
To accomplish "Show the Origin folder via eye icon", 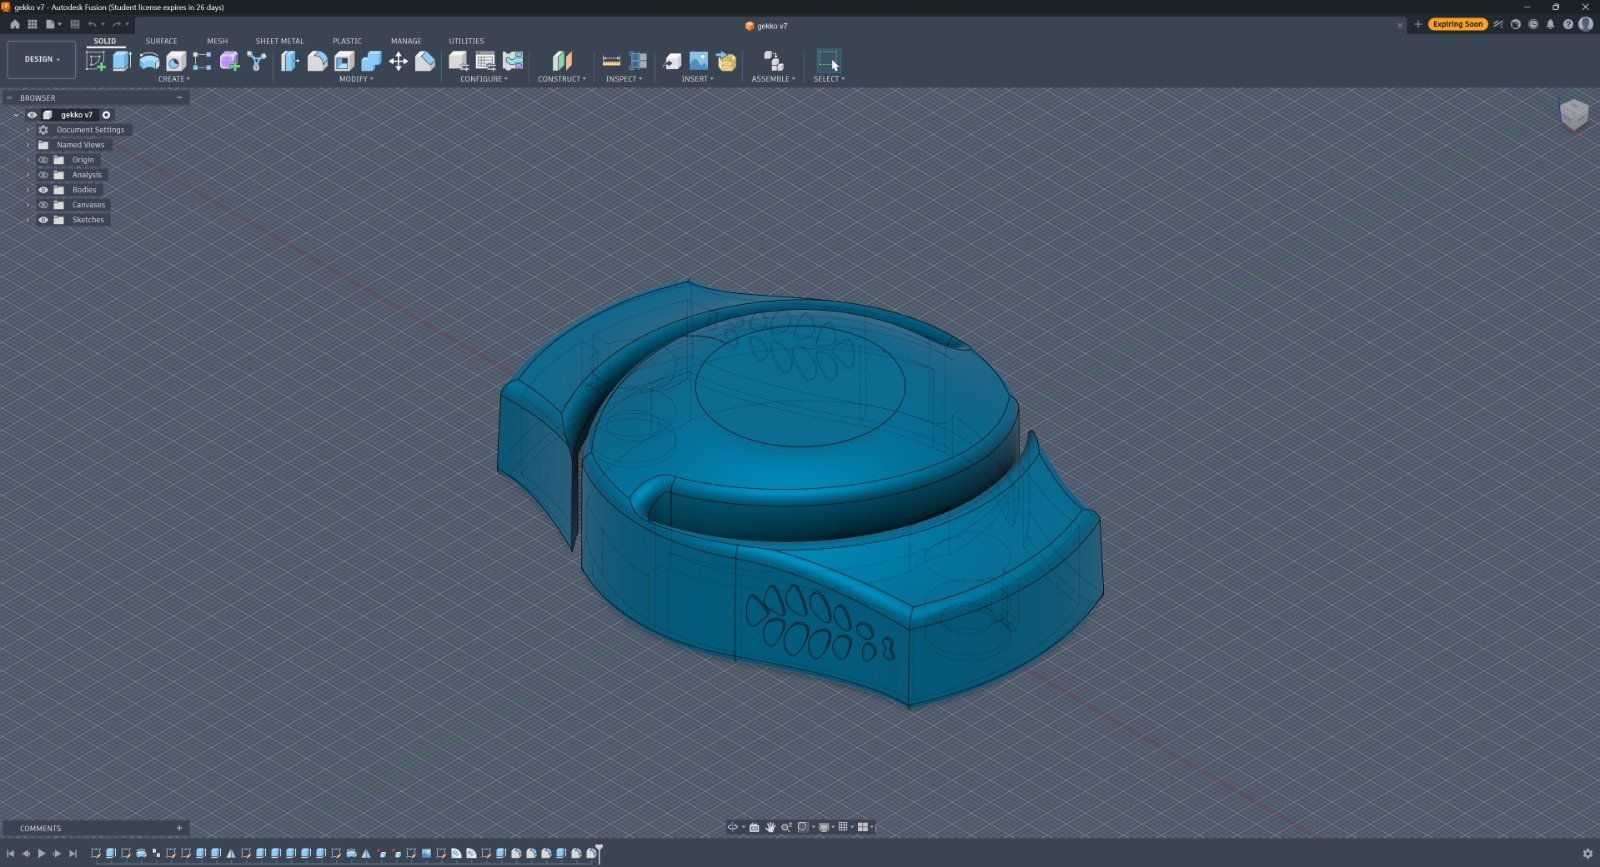I will (43, 160).
